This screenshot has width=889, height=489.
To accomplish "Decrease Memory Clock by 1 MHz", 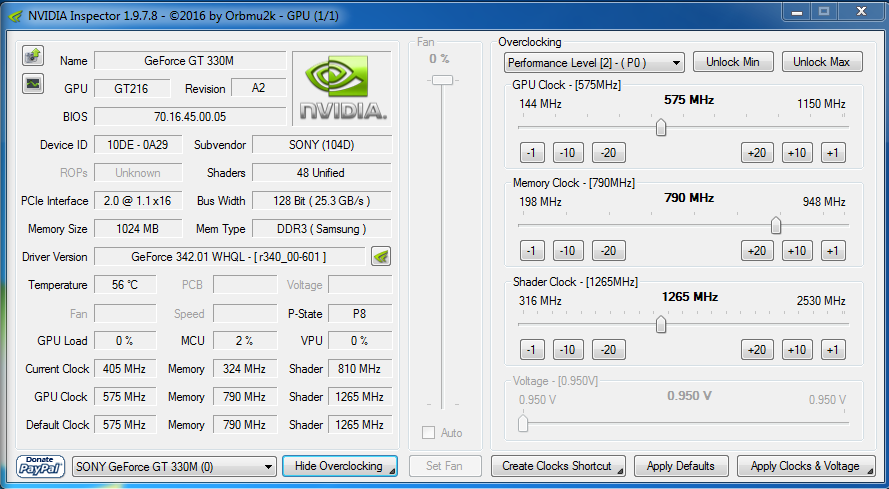I will [x=531, y=251].
